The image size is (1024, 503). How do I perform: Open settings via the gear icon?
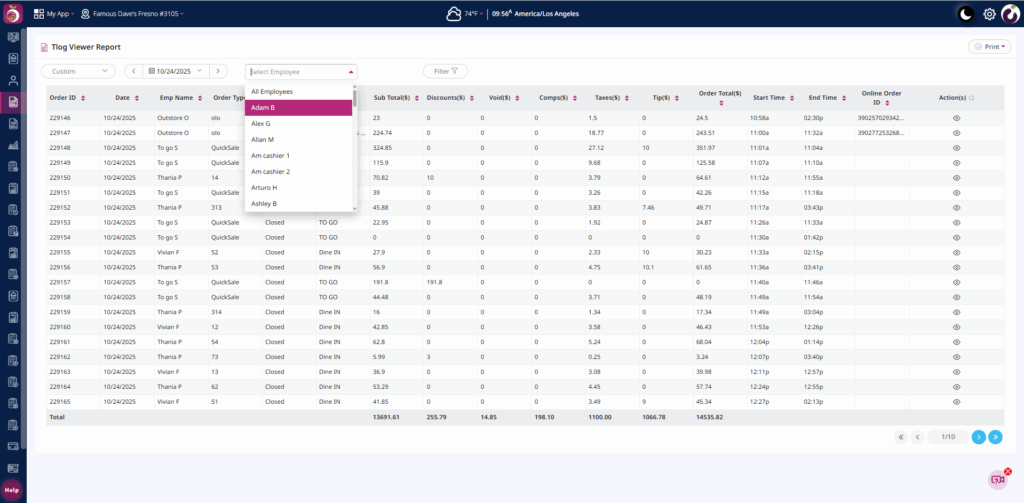pyautogui.click(x=989, y=14)
